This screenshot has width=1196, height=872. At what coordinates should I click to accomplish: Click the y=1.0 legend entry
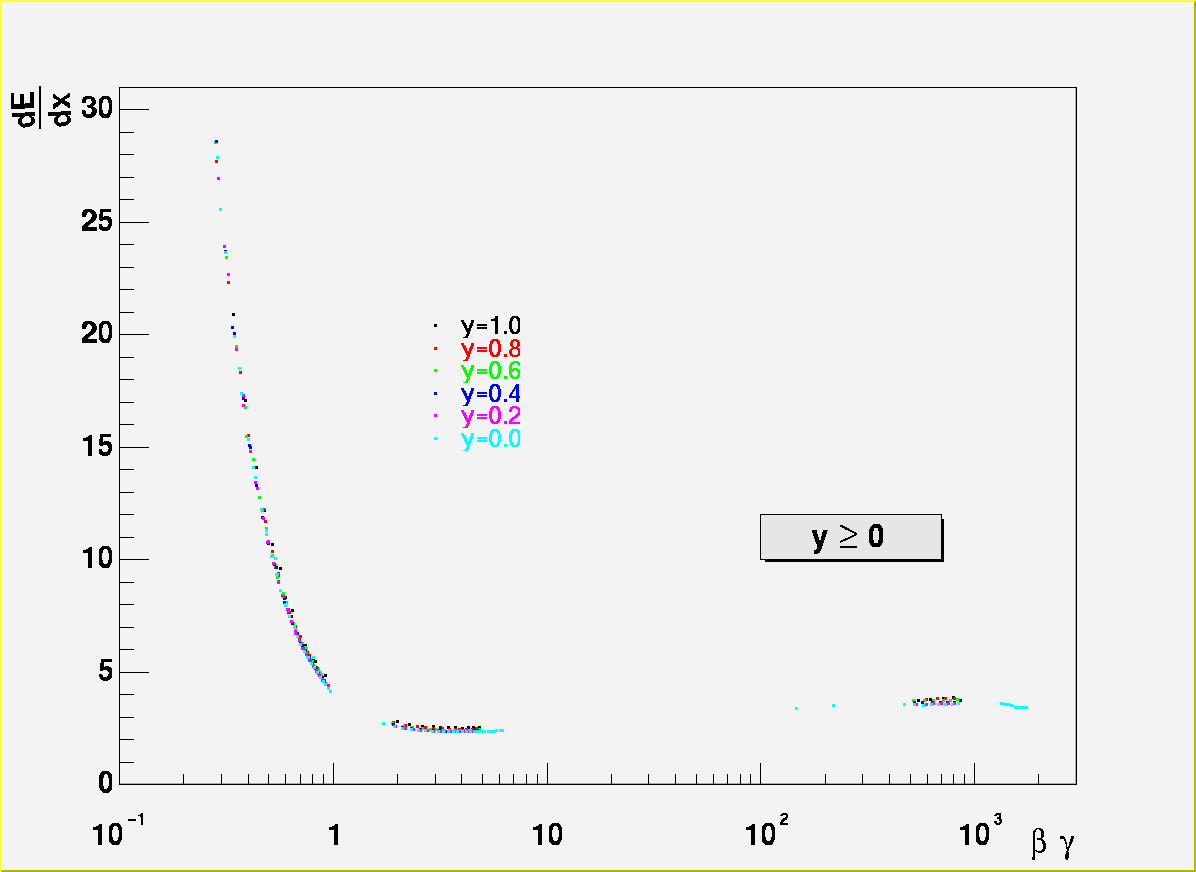(x=489, y=326)
